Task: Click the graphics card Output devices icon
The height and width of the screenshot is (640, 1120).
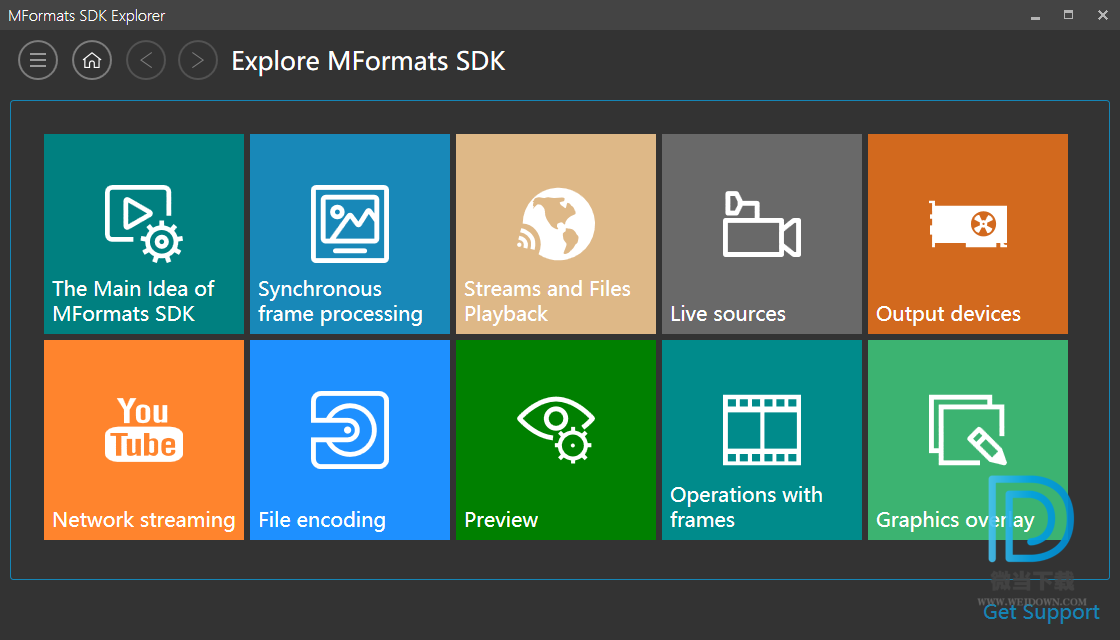Action: pyautogui.click(x=968, y=224)
